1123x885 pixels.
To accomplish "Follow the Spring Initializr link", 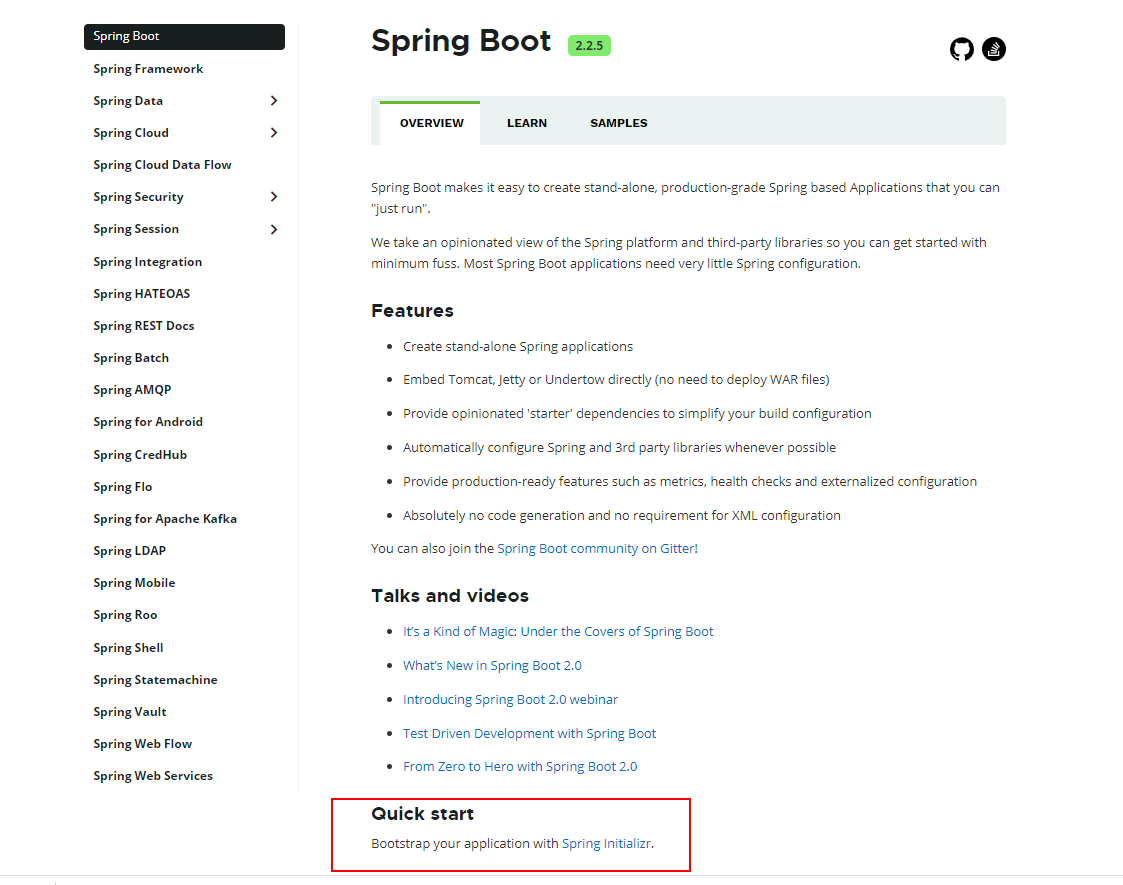I will coord(607,843).
